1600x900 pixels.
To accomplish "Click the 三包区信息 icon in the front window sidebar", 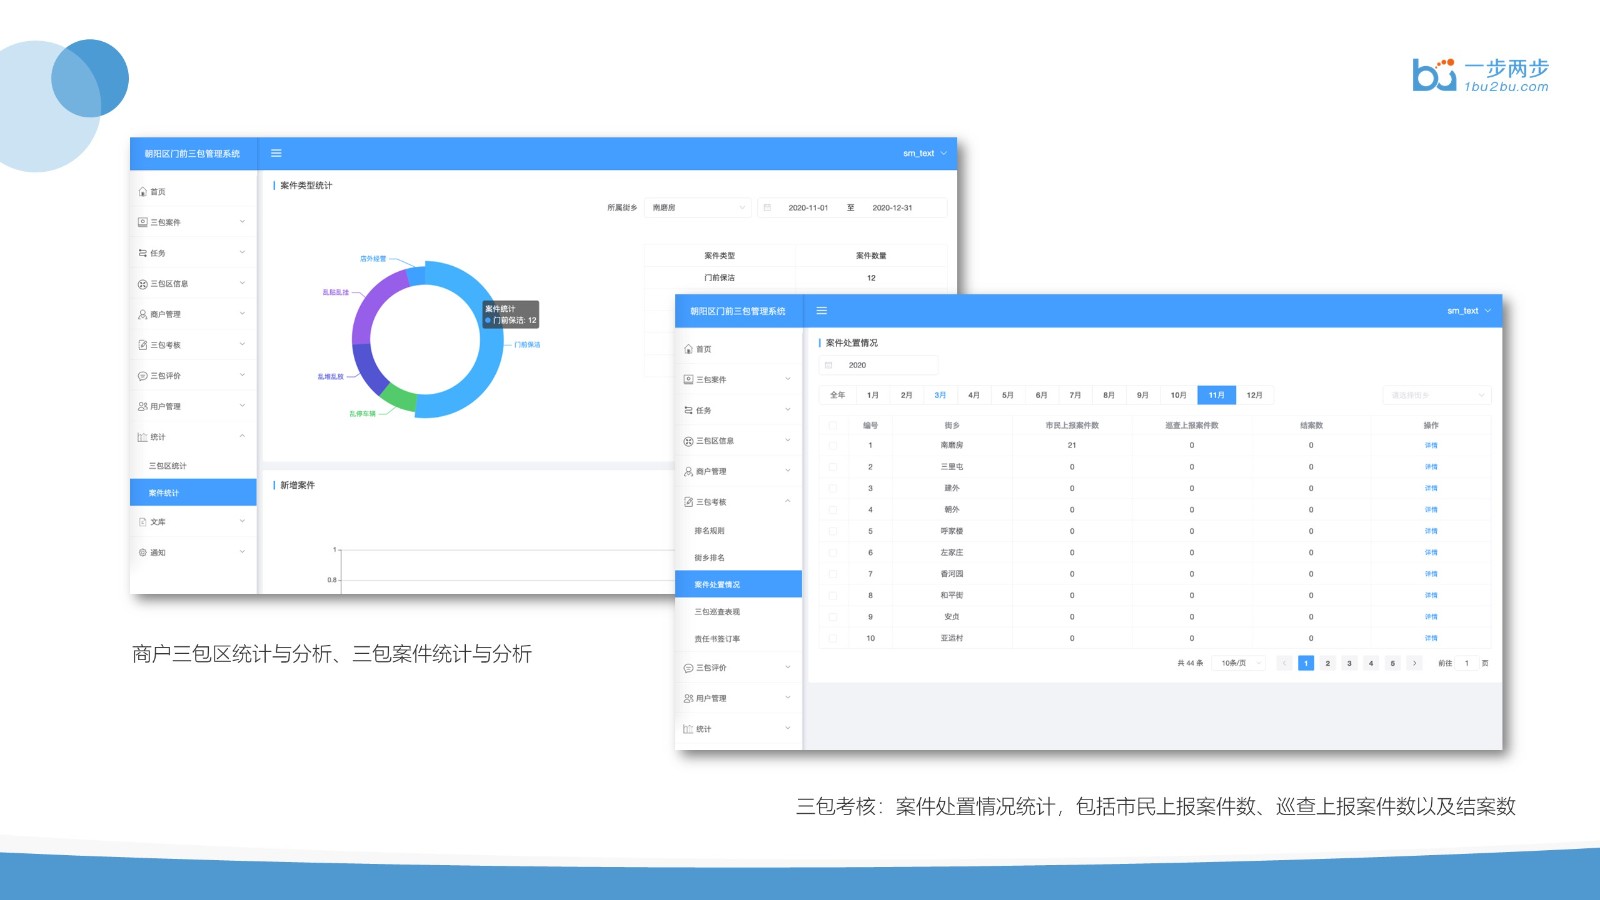I will click(x=688, y=441).
